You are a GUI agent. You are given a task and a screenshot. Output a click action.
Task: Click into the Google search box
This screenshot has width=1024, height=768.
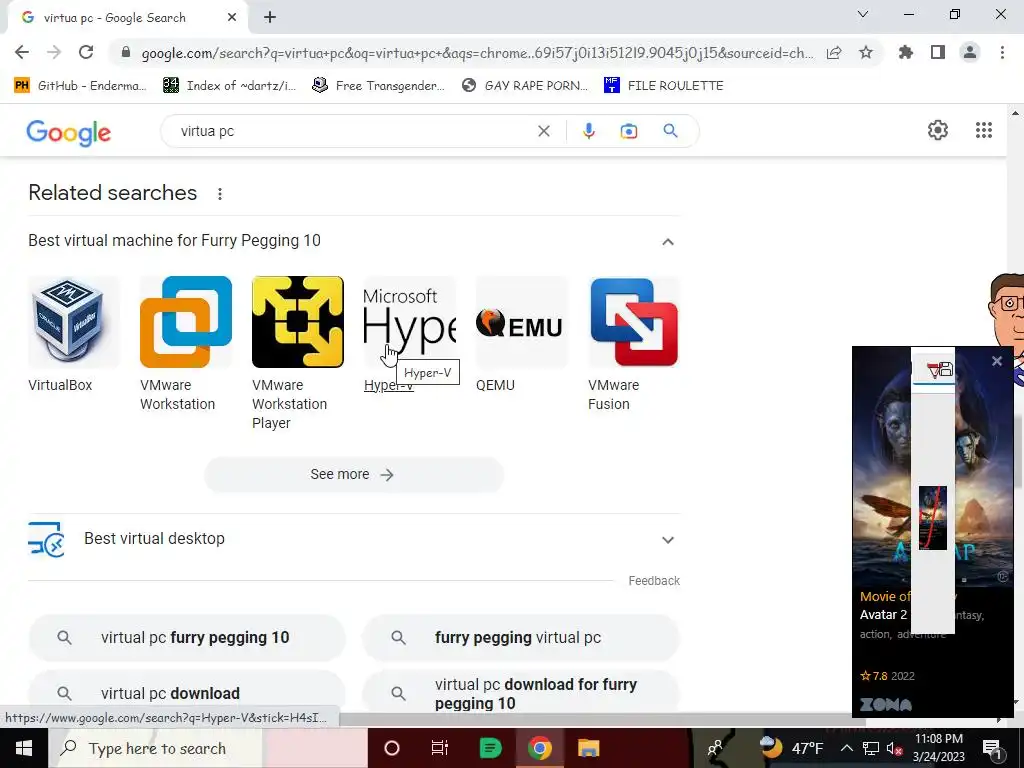tap(353, 131)
